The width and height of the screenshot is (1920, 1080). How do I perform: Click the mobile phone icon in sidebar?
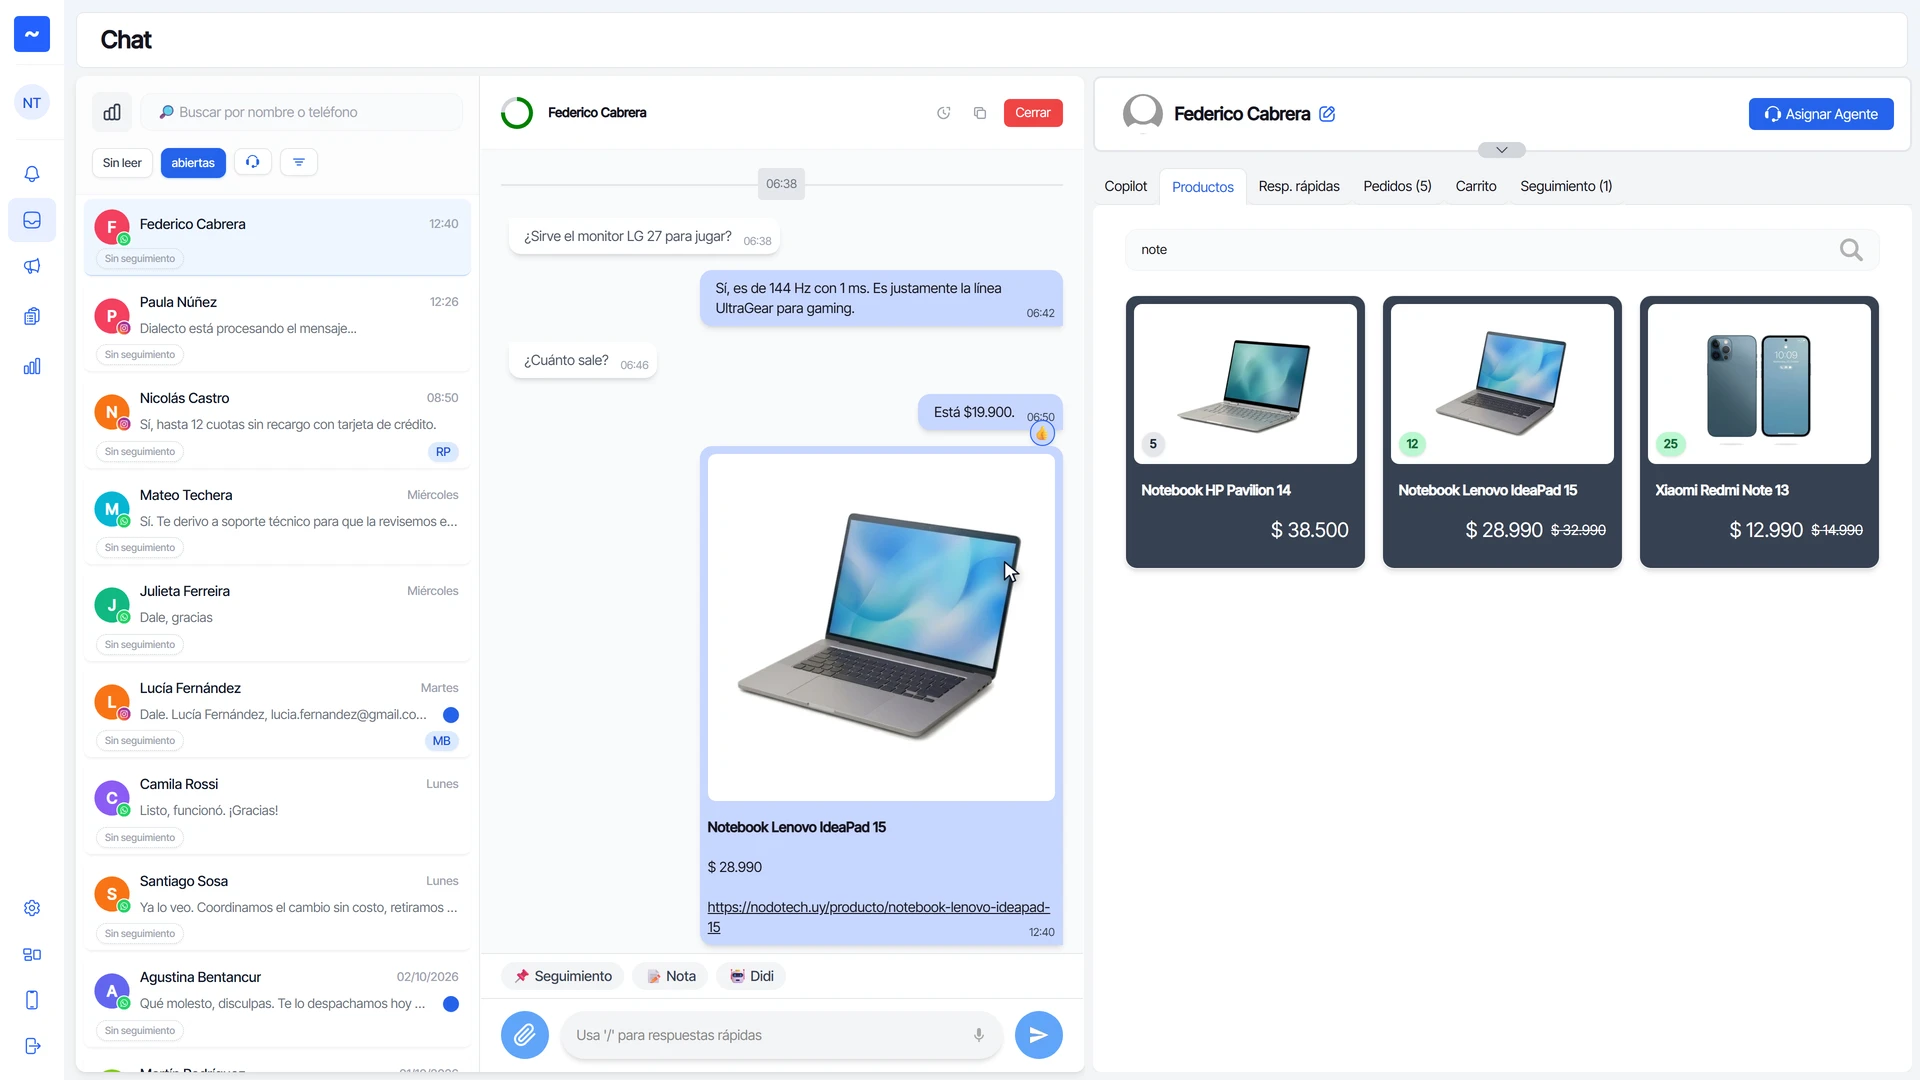pyautogui.click(x=32, y=1000)
